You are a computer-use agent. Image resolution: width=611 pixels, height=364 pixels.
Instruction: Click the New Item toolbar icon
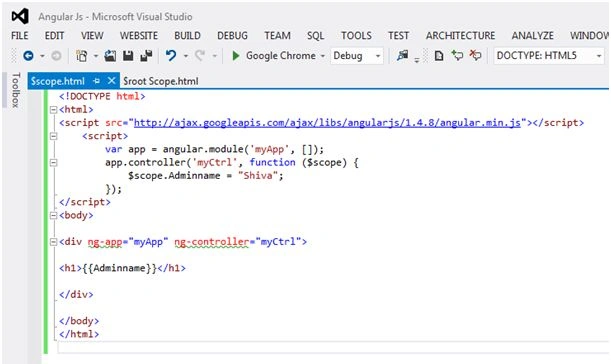tap(82, 56)
